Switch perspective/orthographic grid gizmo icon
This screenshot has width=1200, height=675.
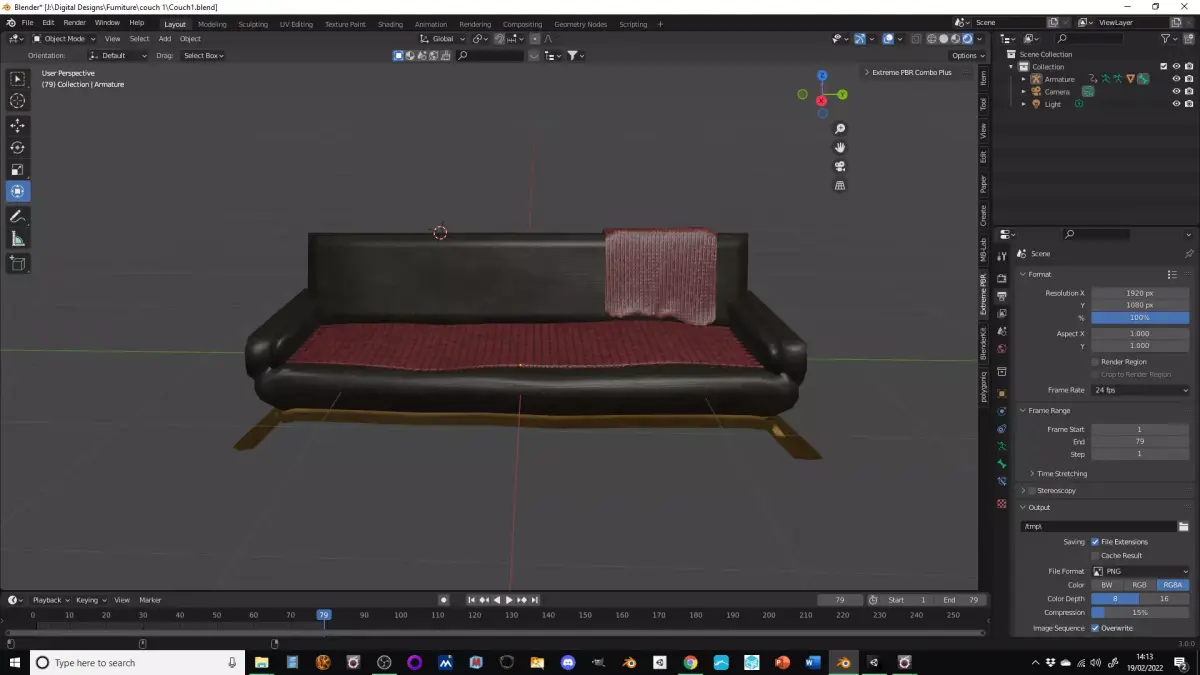840,185
